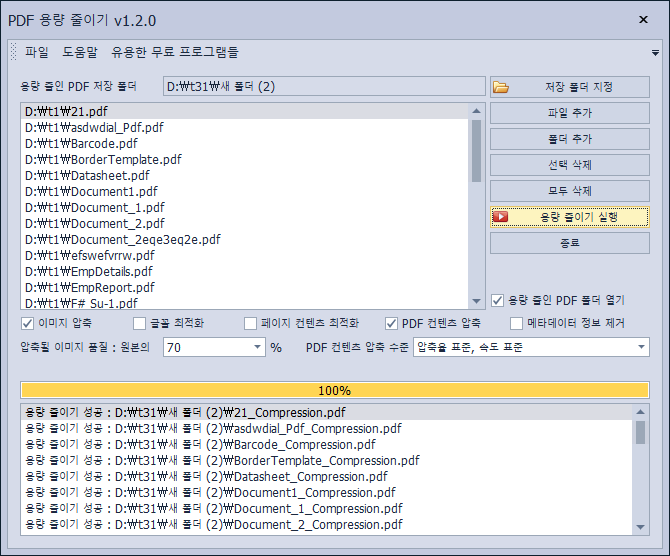Open the 도움말 menu
The image size is (670, 556).
(80, 52)
